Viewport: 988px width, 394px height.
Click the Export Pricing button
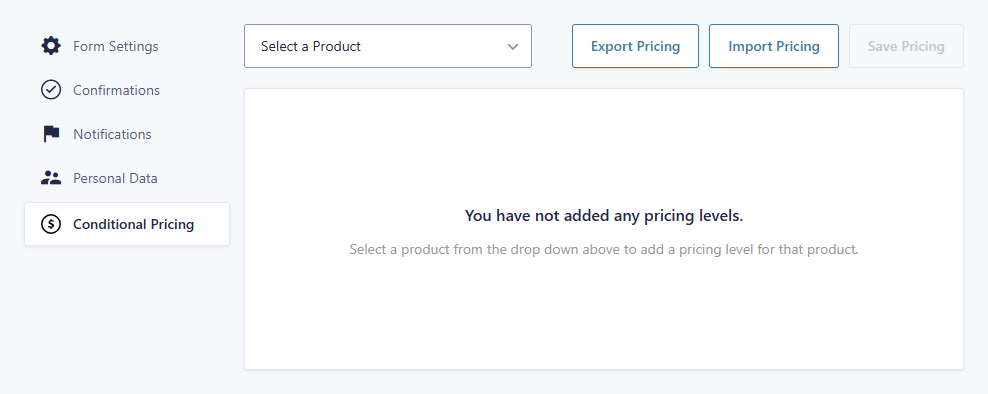point(635,46)
